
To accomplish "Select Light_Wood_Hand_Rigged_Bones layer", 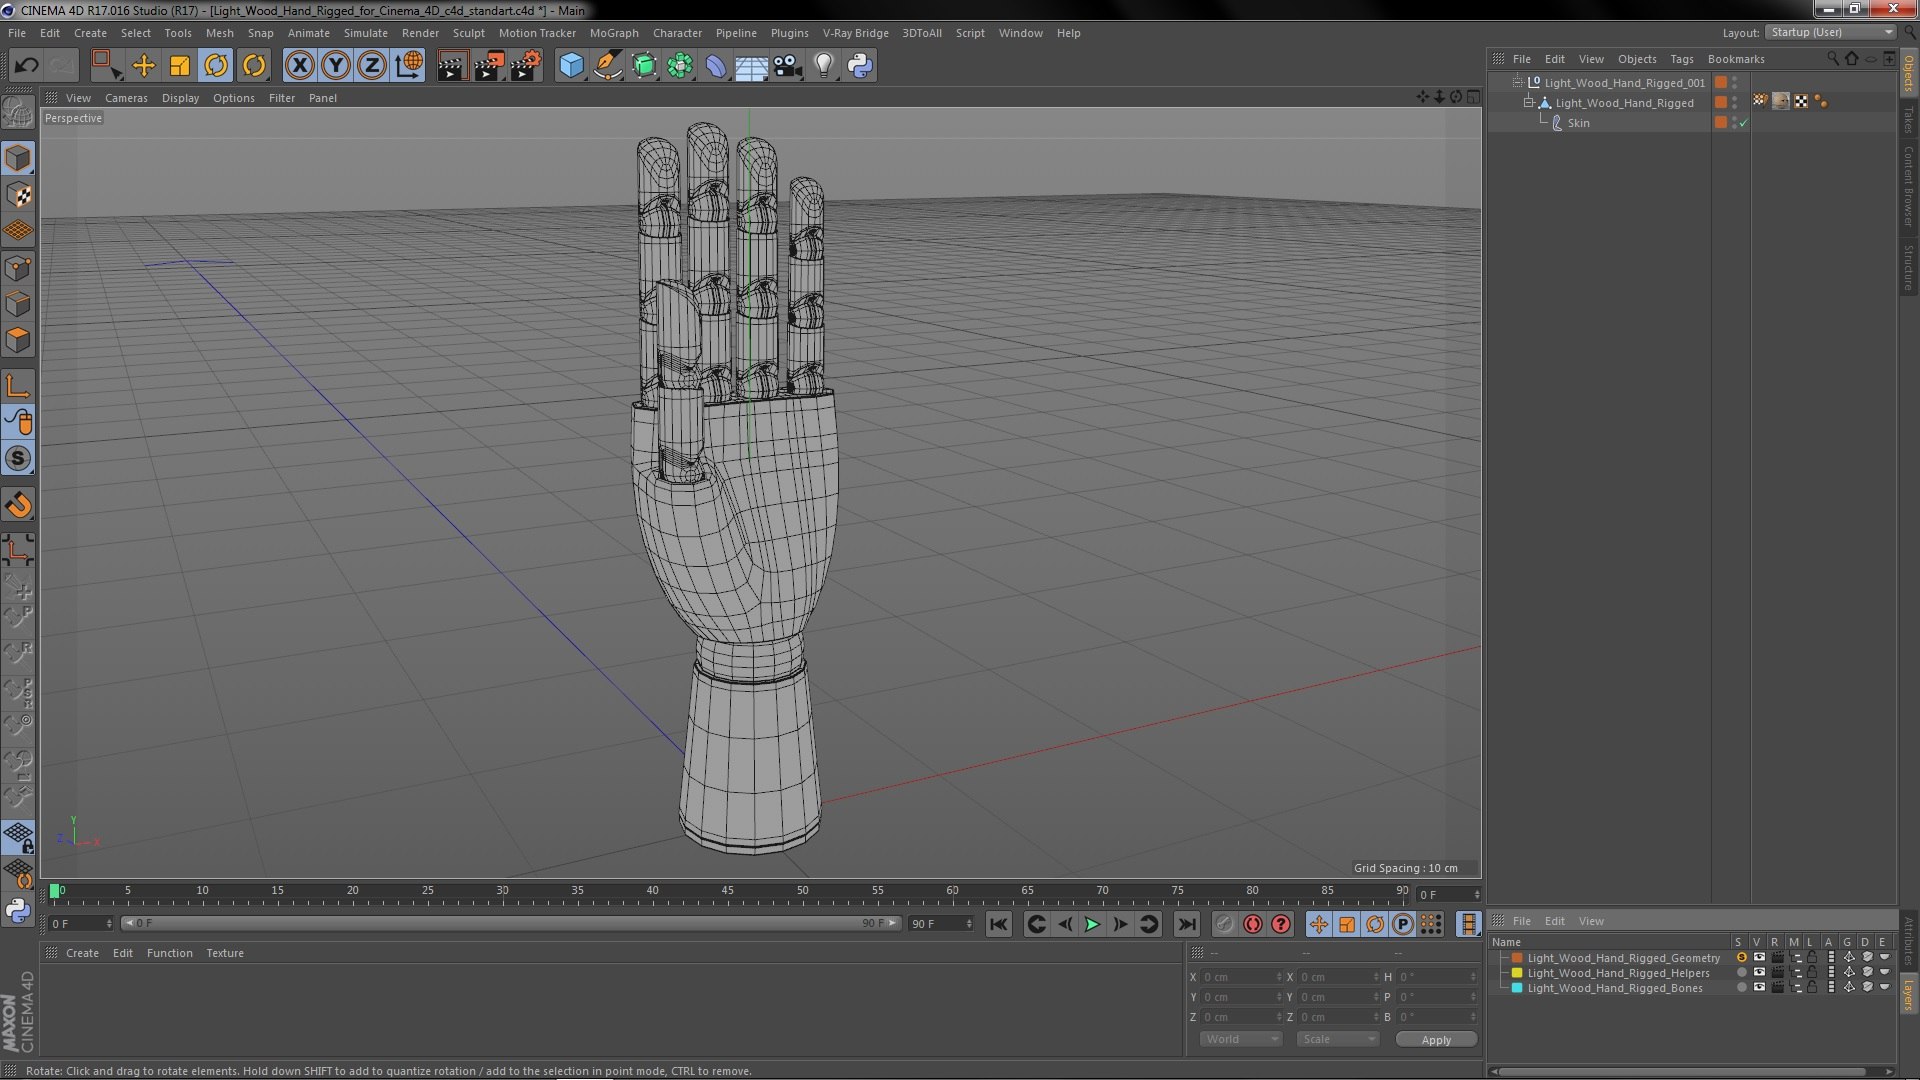I will click(x=1614, y=988).
